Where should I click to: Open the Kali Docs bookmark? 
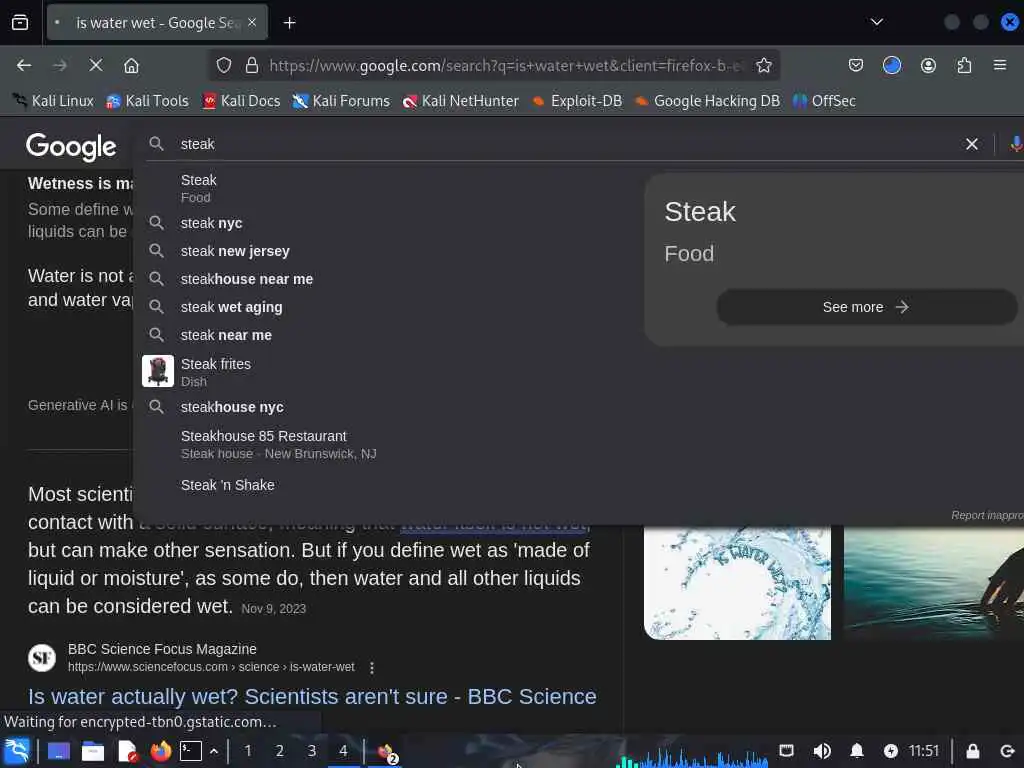point(242,101)
